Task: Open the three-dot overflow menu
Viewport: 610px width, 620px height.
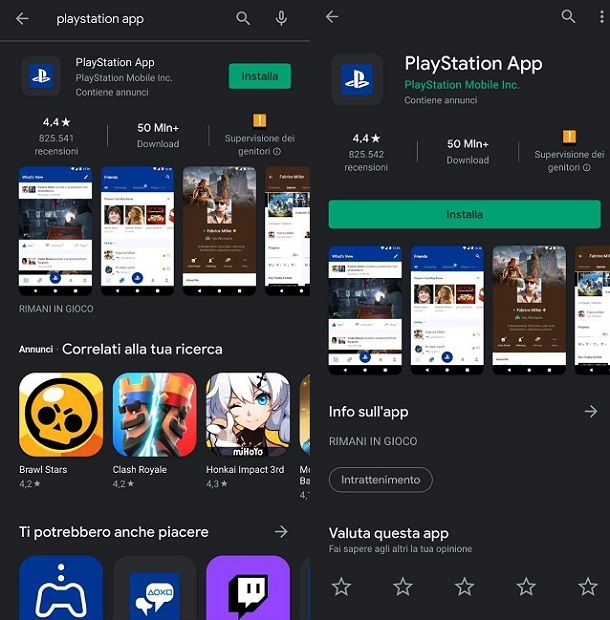Action: click(601, 17)
